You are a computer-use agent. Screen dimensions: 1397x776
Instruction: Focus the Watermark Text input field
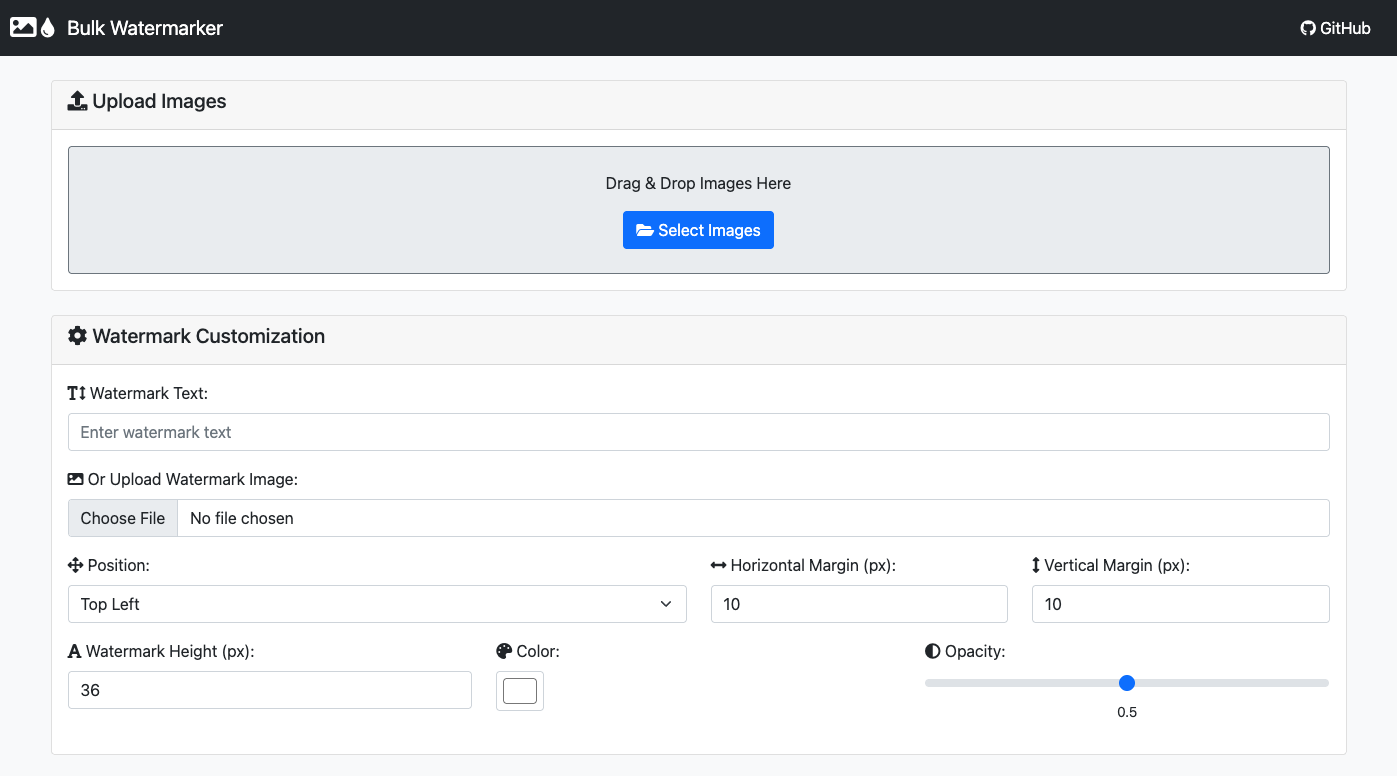point(698,432)
